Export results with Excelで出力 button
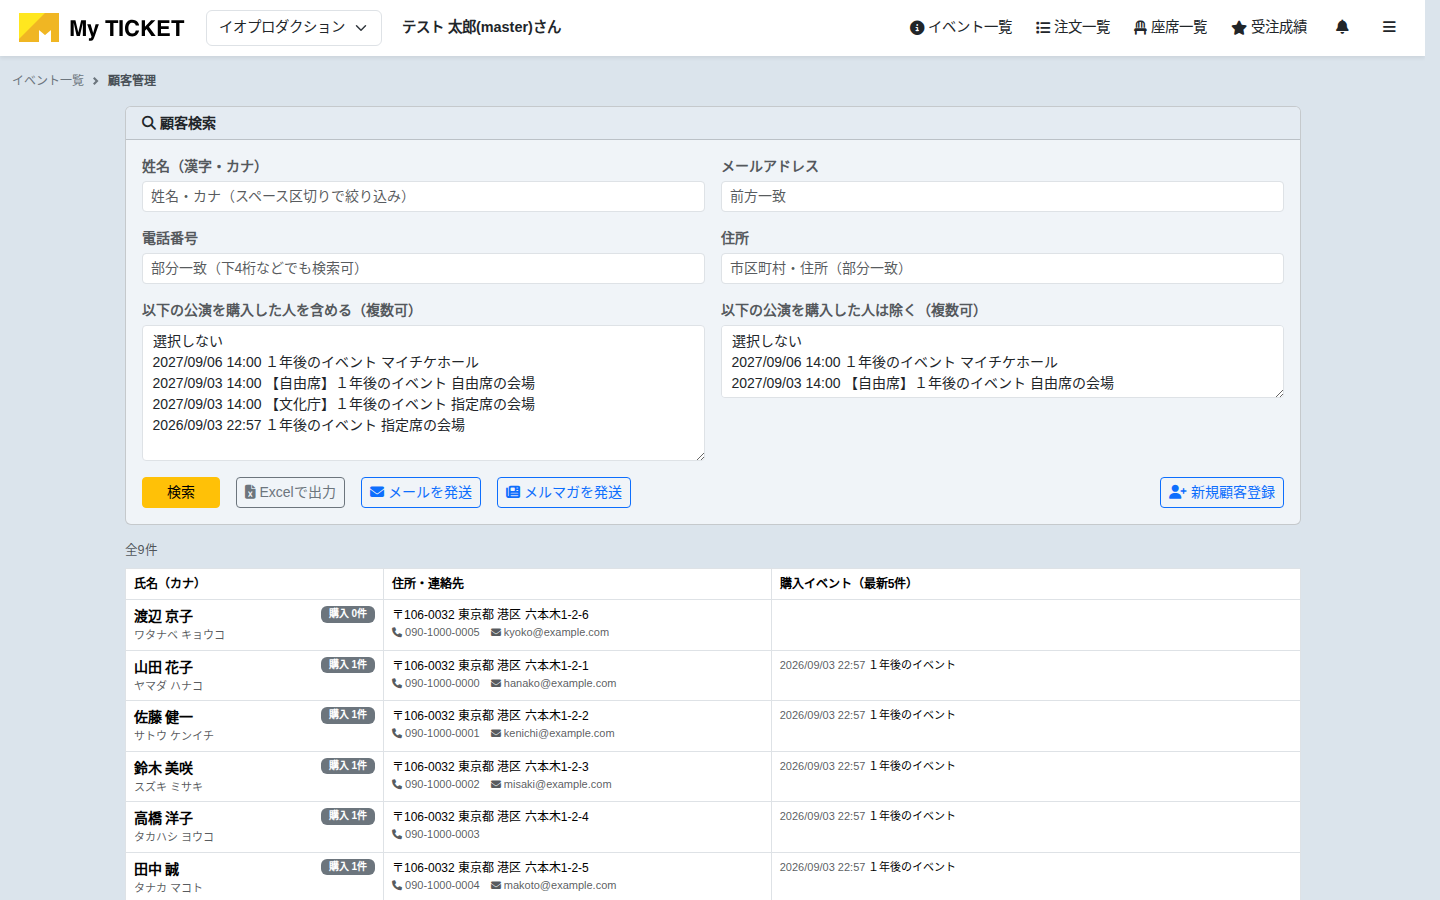 (290, 492)
